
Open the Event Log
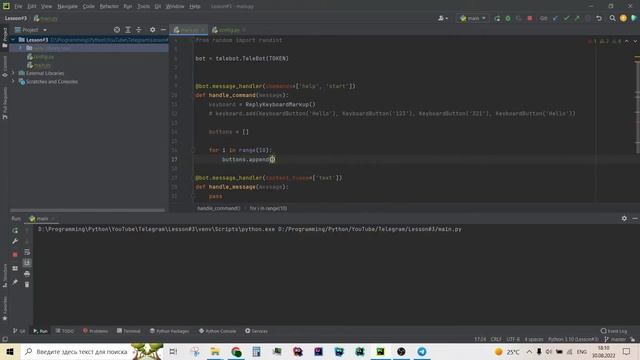coord(614,331)
